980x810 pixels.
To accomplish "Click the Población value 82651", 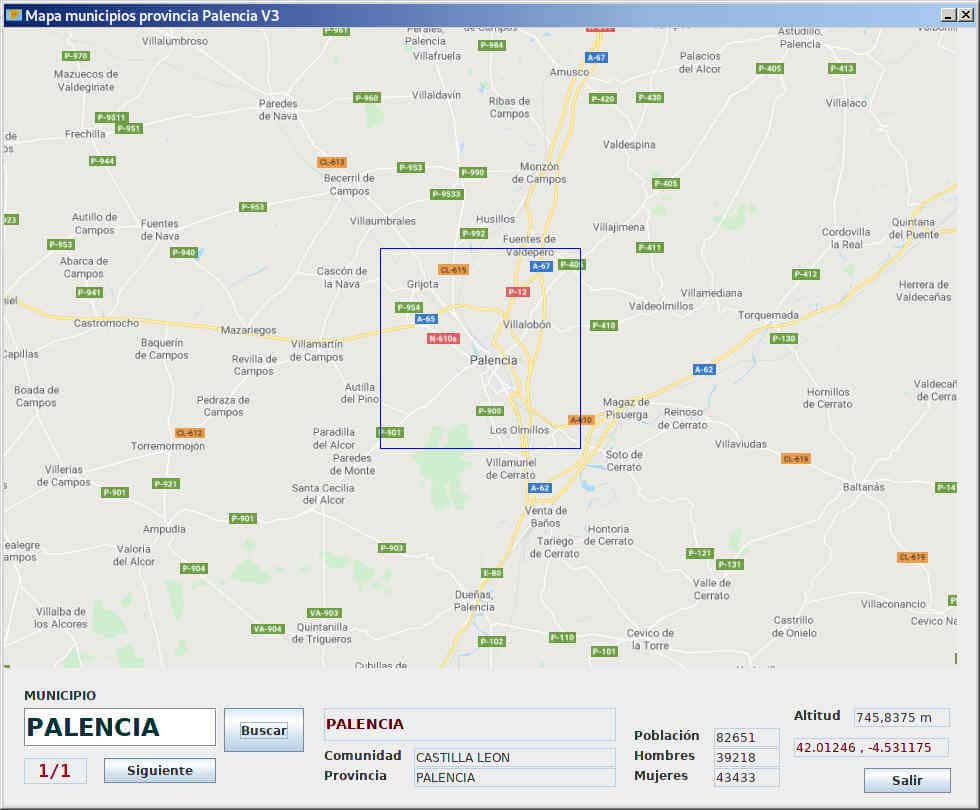I will coord(746,738).
